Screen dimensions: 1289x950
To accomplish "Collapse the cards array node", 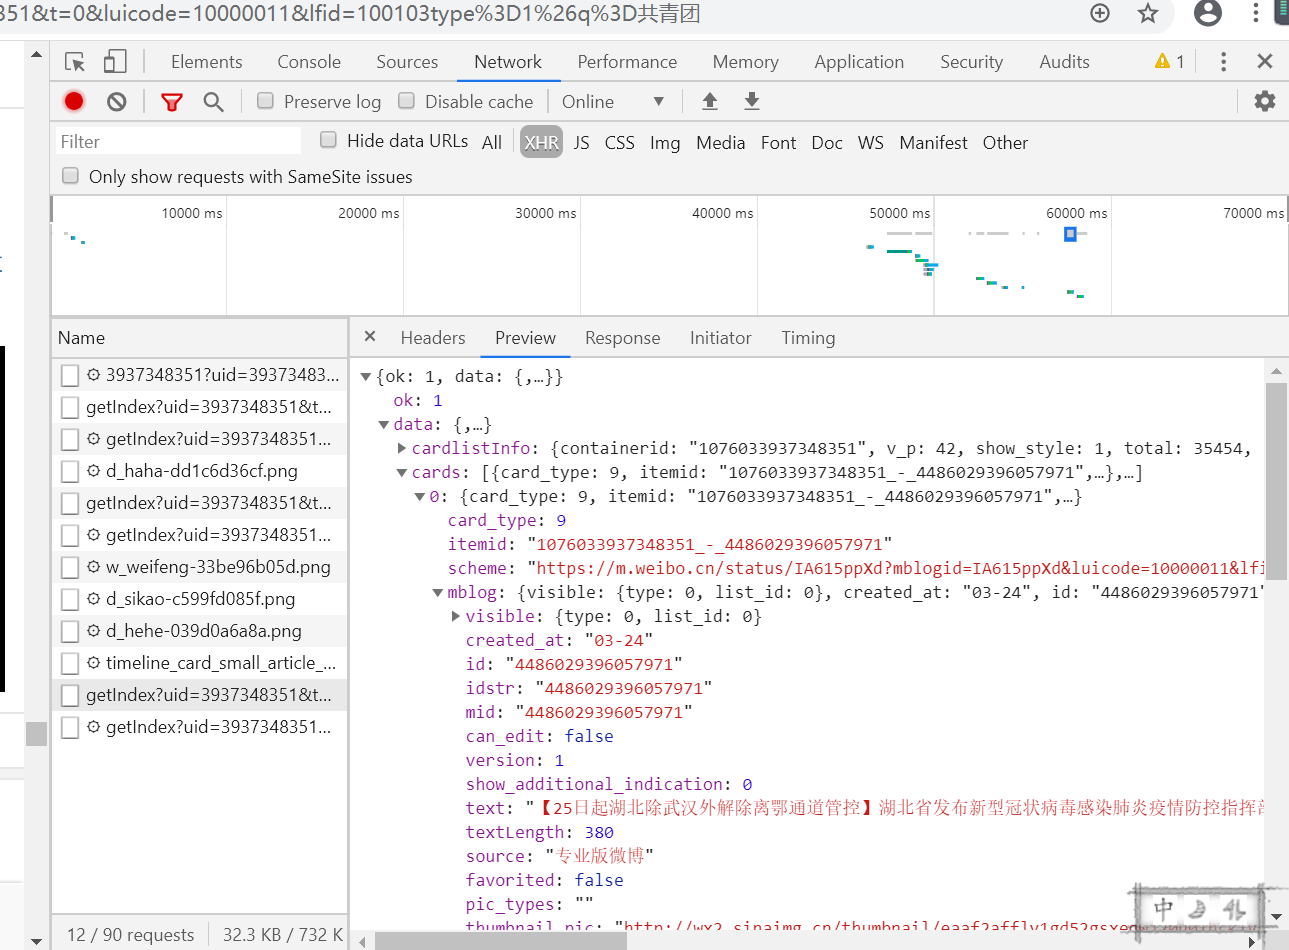I will tap(402, 473).
